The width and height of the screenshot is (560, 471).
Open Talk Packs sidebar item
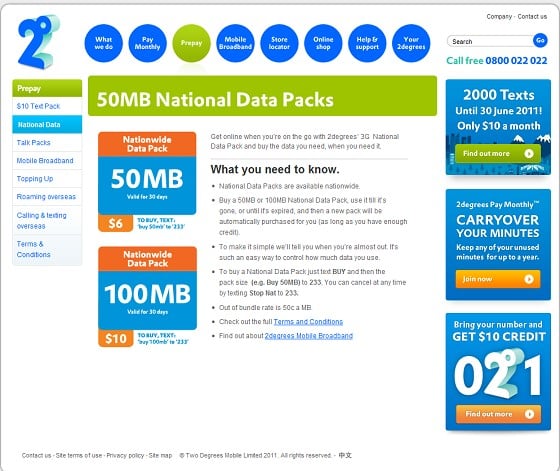34,142
